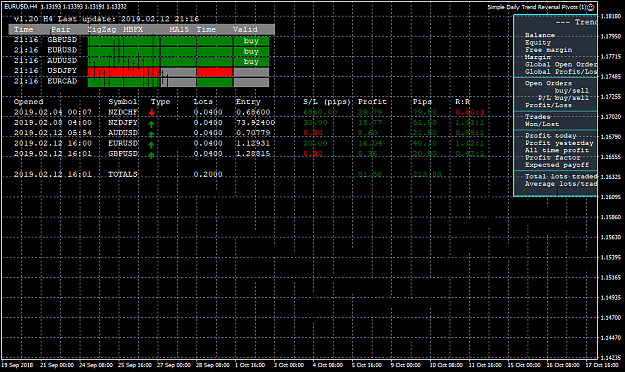Click the R:R column header
625x372 pixels.
[463, 102]
